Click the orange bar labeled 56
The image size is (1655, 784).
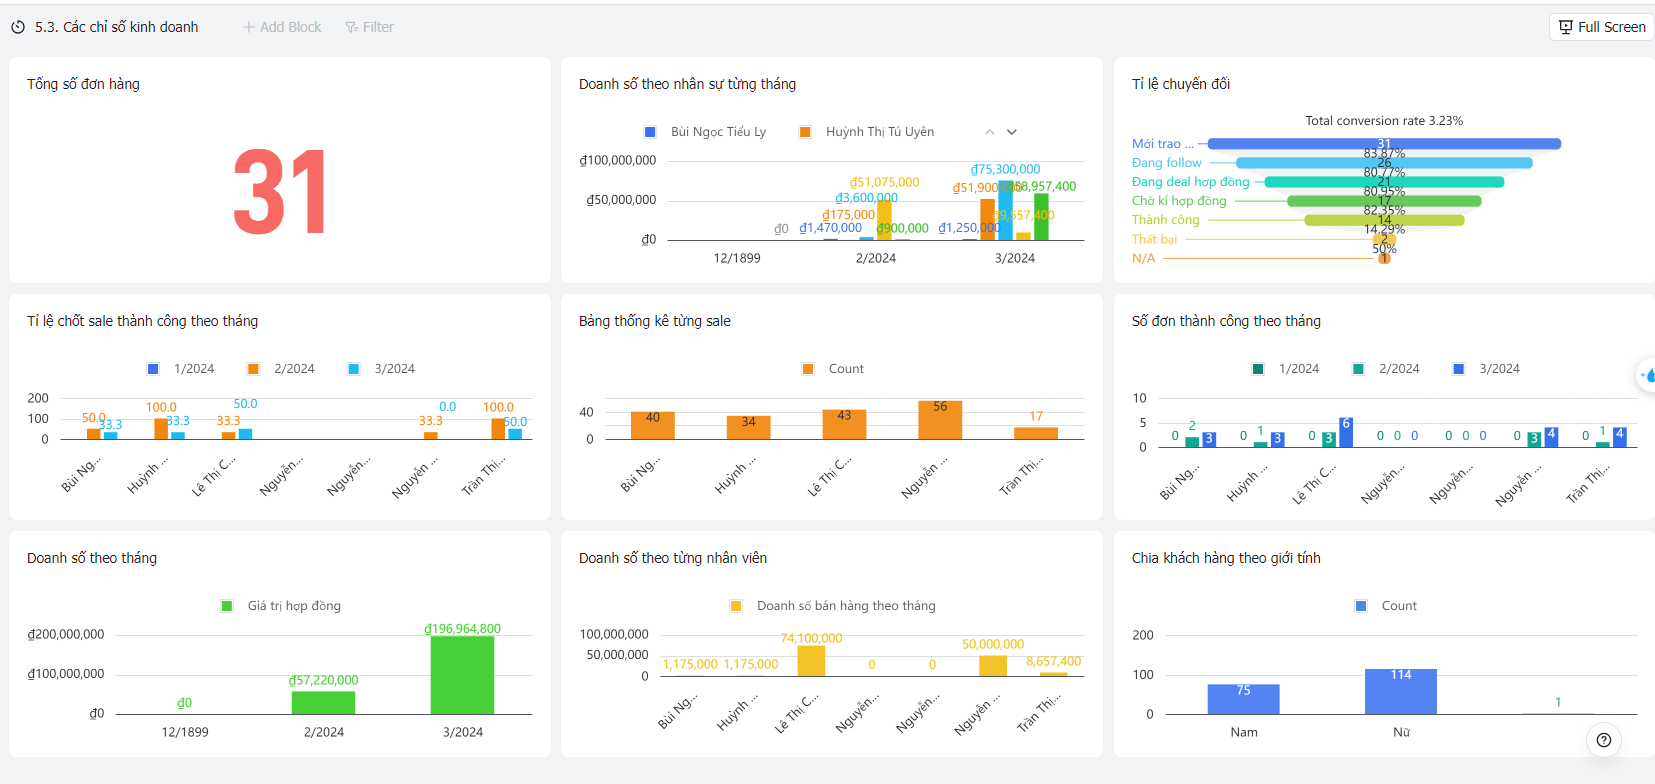(940, 420)
